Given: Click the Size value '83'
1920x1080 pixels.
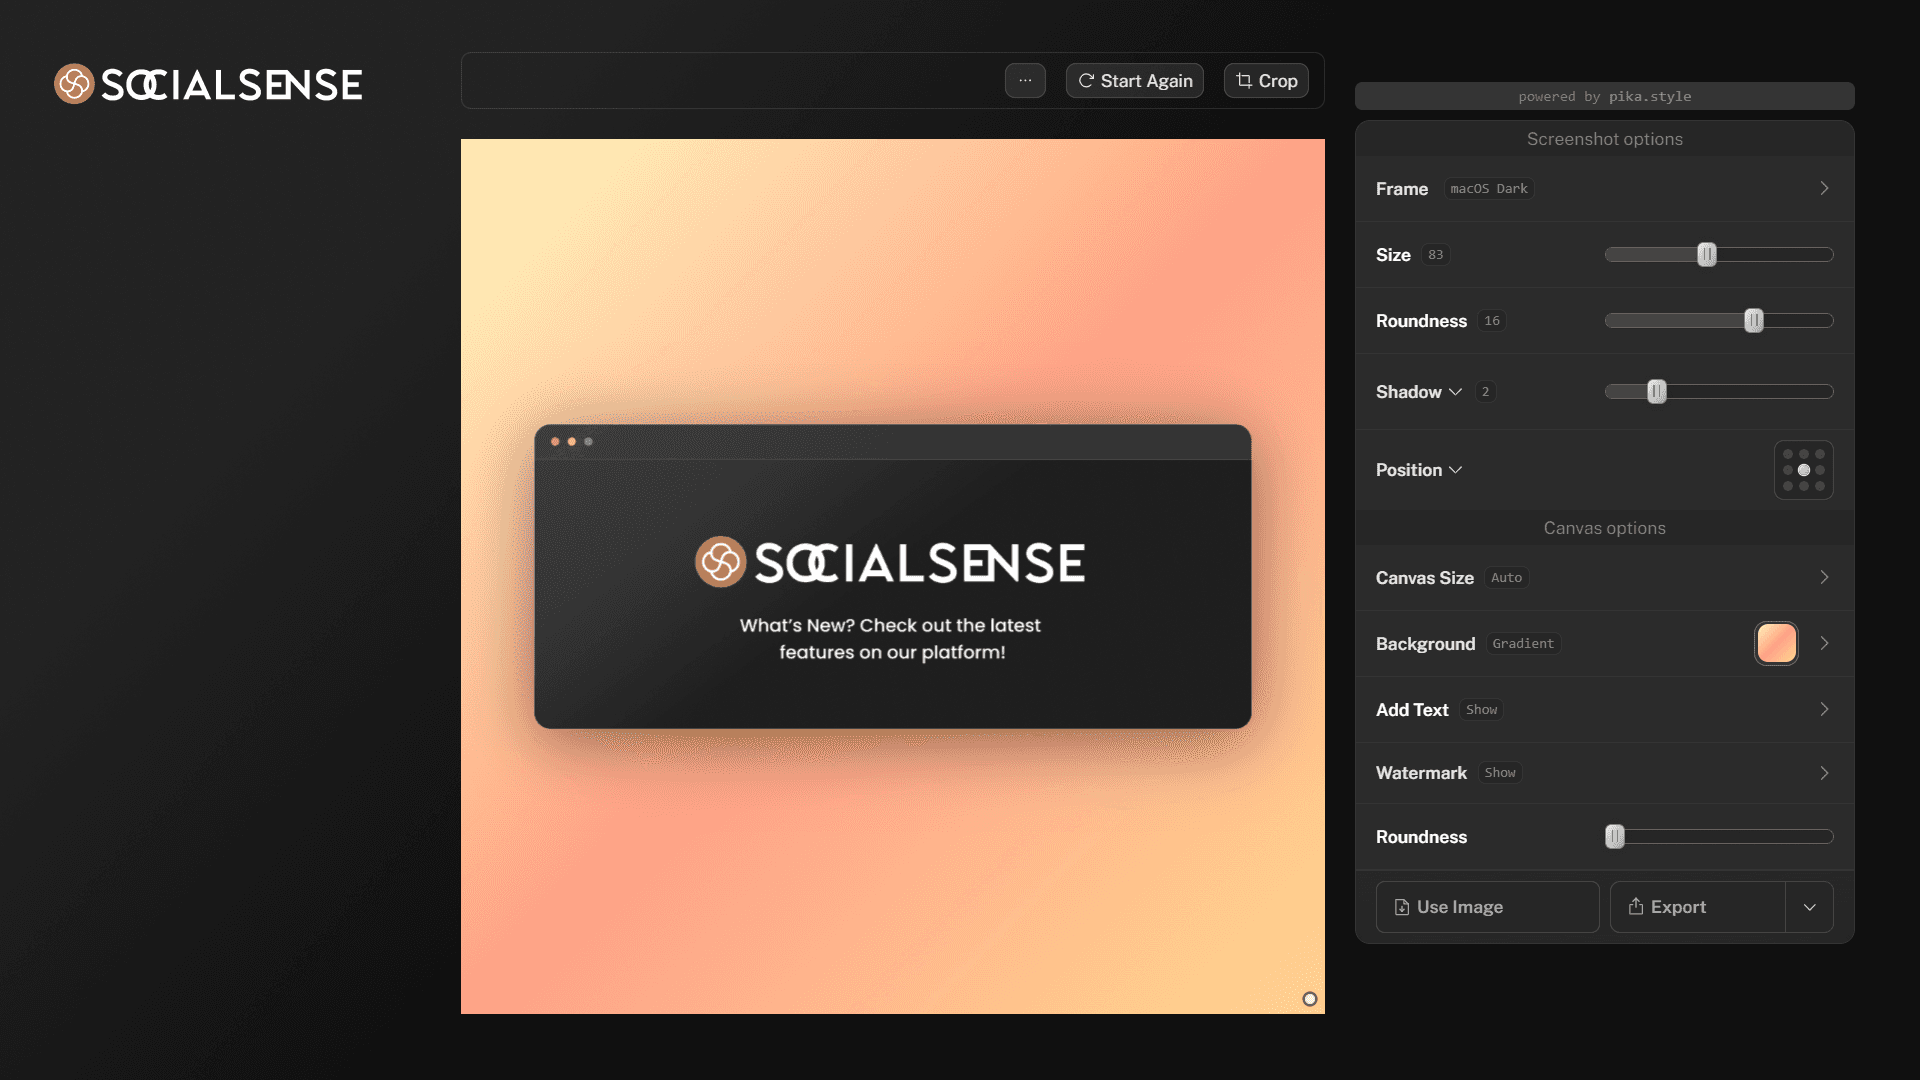Looking at the screenshot, I should [1436, 255].
